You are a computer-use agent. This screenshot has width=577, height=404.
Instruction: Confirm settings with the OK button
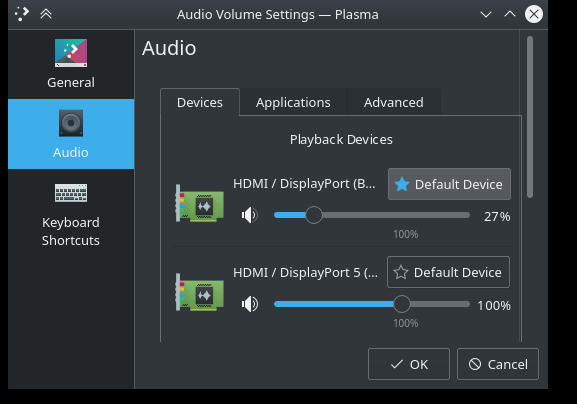coord(408,364)
